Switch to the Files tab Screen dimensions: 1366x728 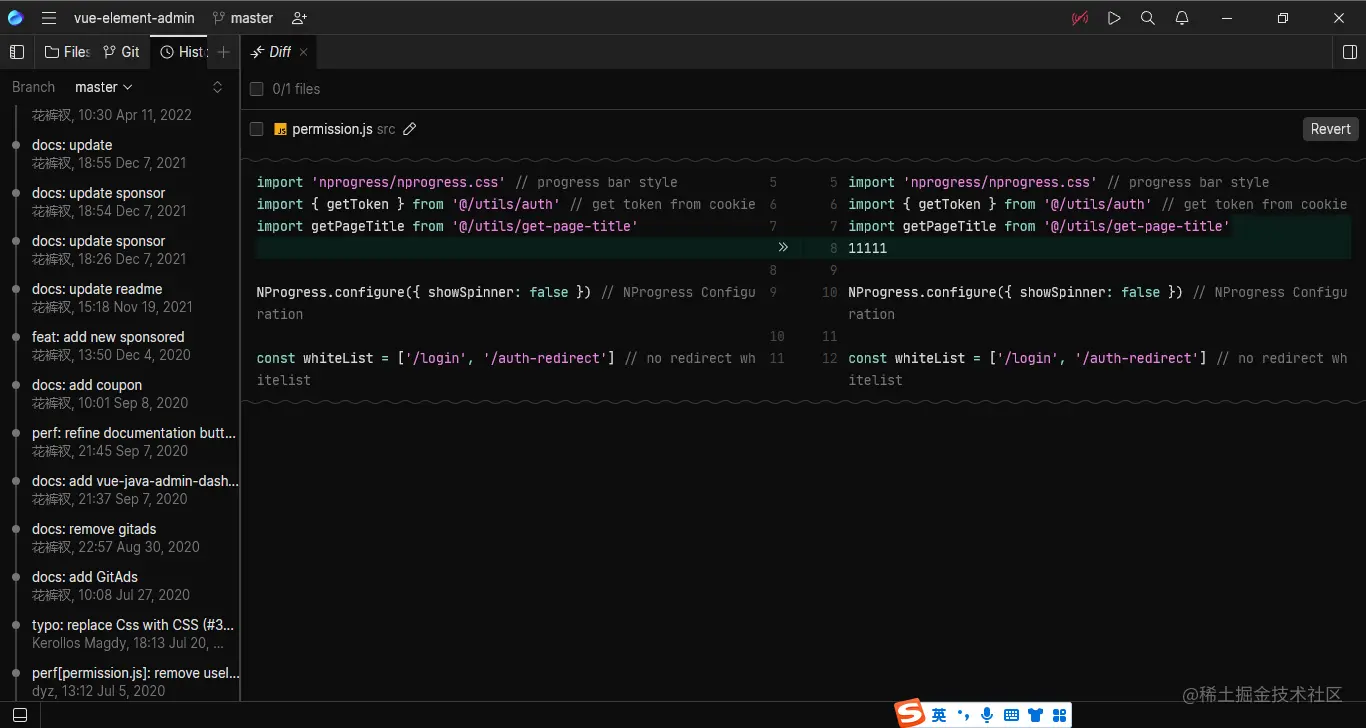[x=67, y=51]
